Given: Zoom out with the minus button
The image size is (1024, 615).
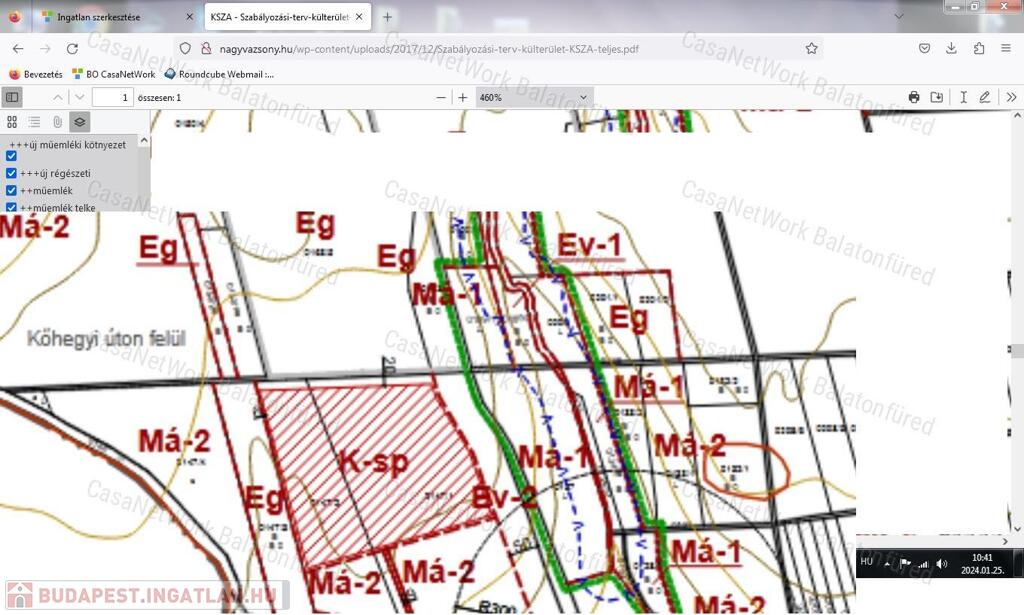Looking at the screenshot, I should pyautogui.click(x=441, y=97).
